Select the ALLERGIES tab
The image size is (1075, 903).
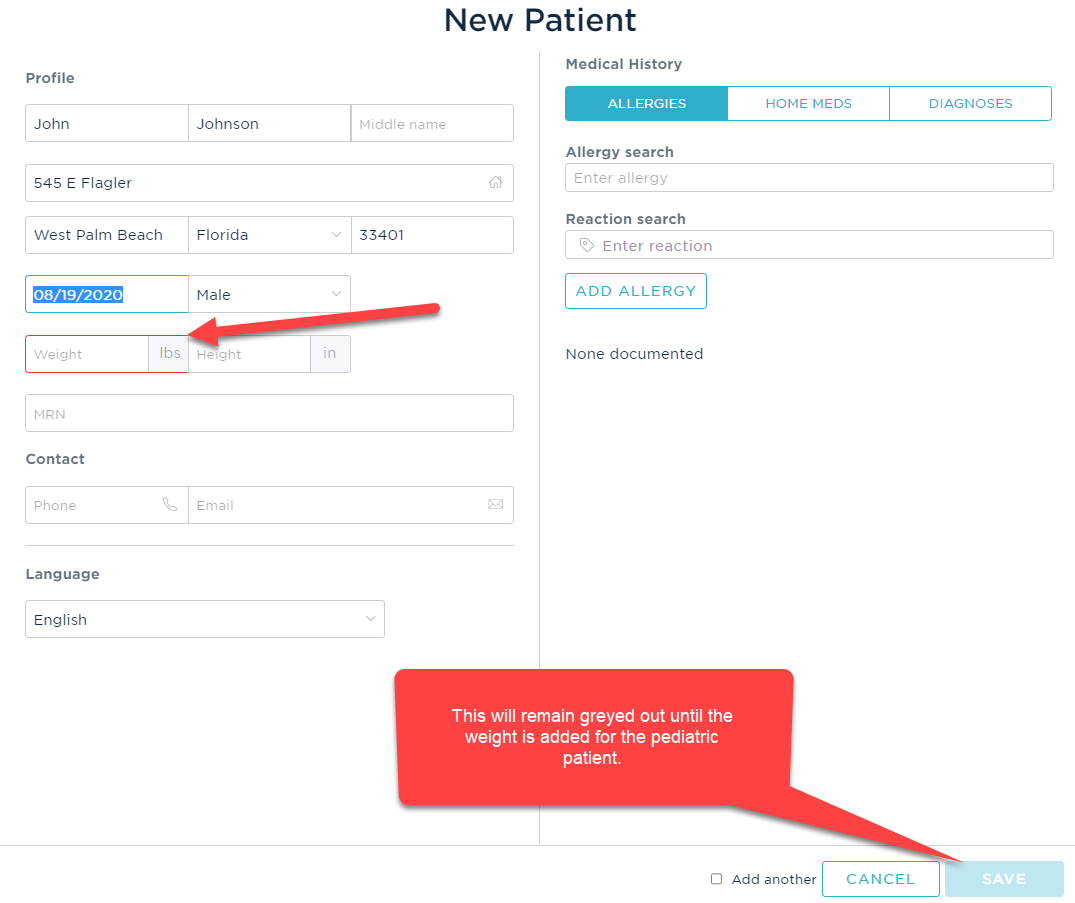(x=646, y=103)
